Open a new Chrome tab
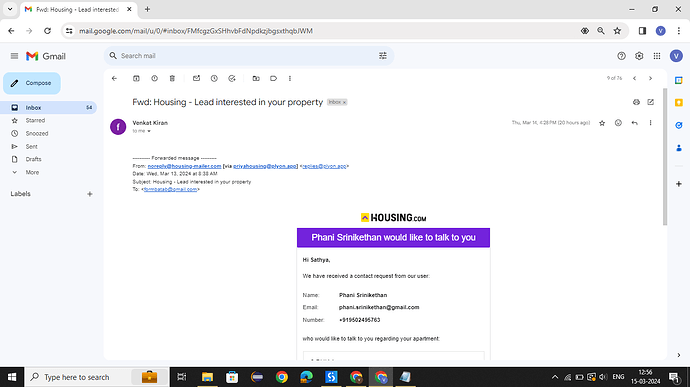 [x=147, y=9]
